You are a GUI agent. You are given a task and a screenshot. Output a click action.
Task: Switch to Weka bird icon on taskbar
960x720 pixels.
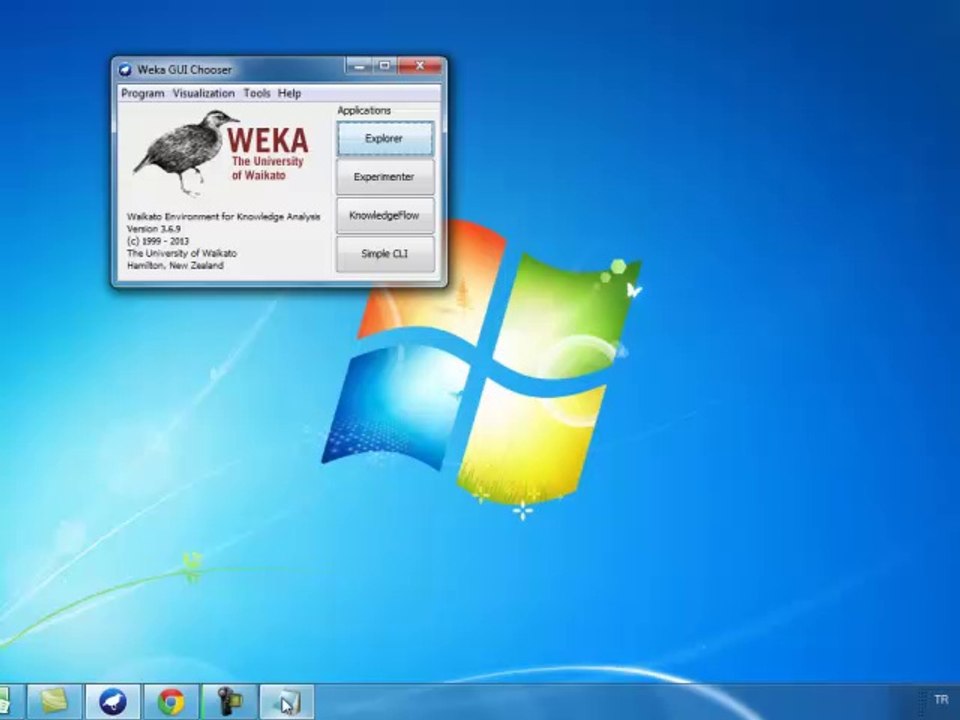coord(113,702)
